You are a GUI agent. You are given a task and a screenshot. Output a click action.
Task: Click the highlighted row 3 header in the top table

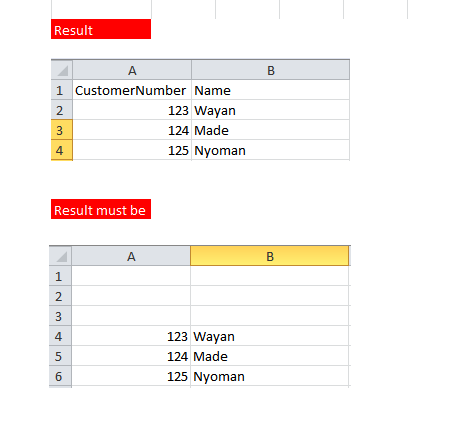click(62, 130)
